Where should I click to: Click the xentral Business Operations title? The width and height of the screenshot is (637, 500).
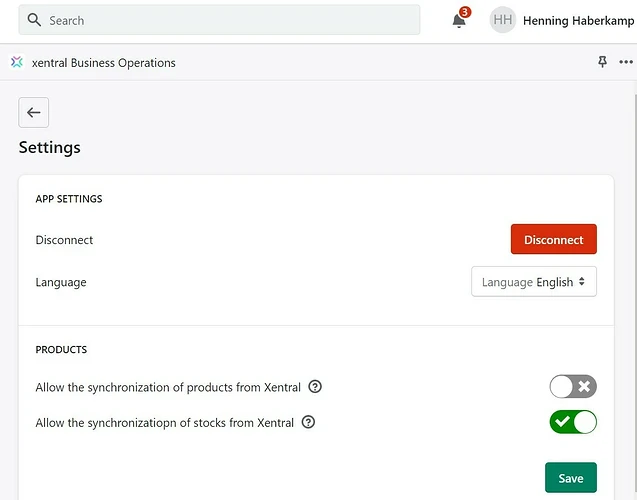[x=104, y=63]
